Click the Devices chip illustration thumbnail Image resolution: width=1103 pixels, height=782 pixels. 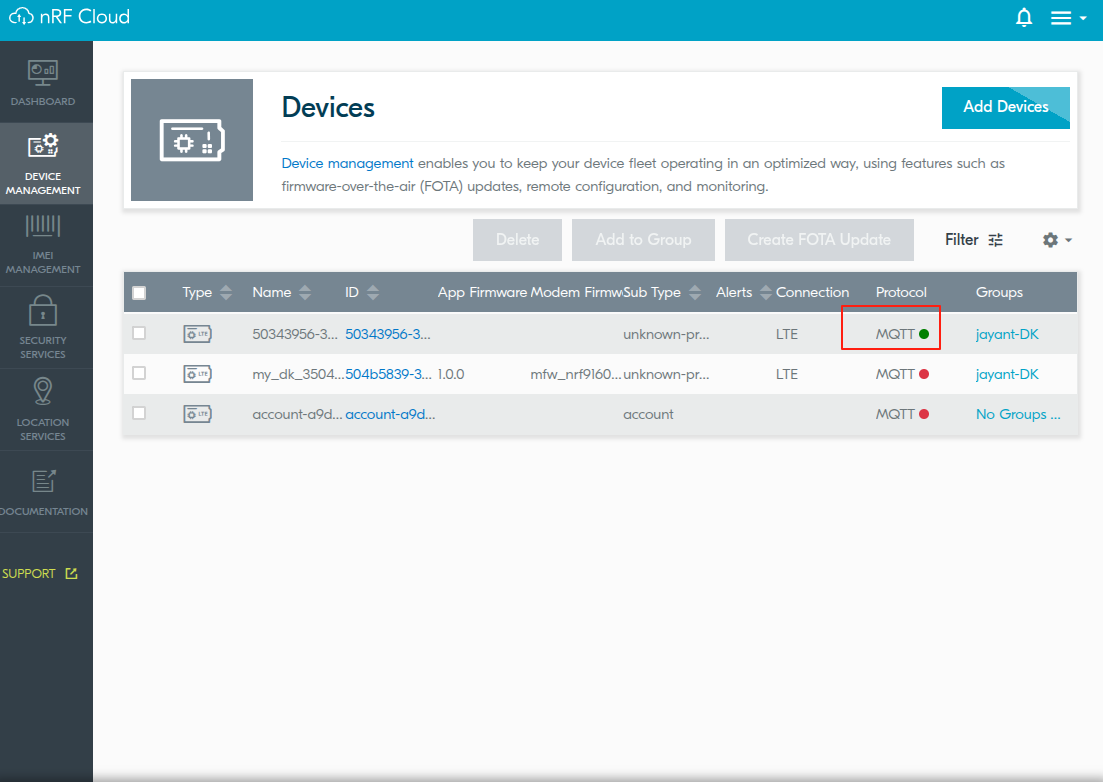[192, 140]
